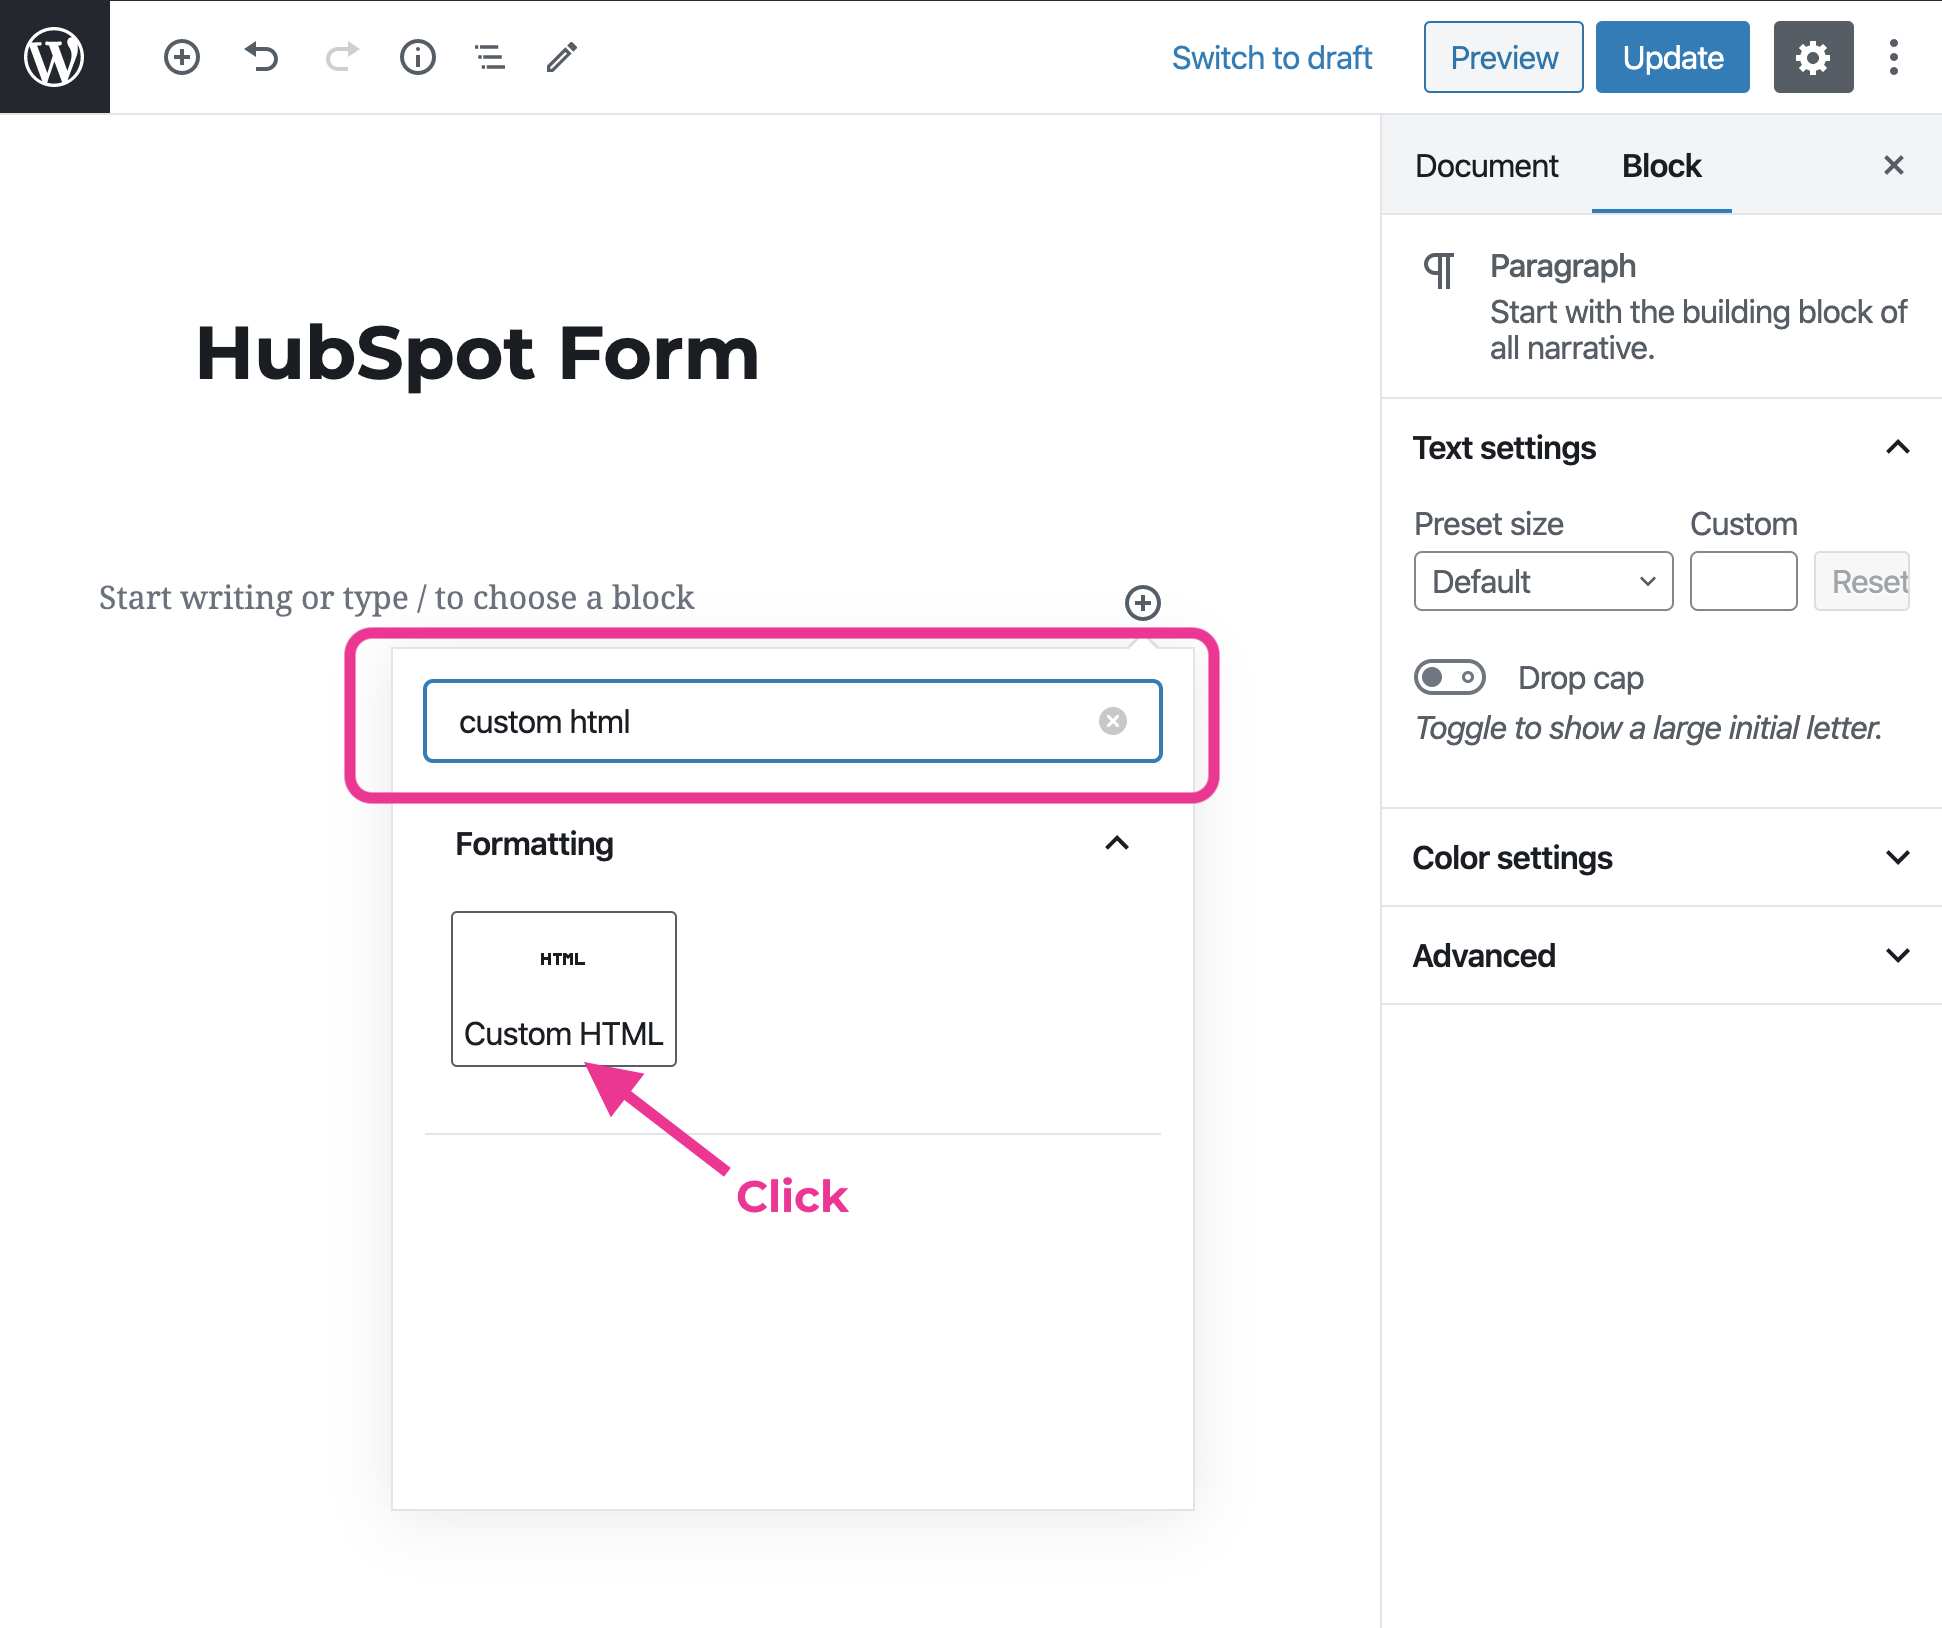
Task: Open the Preset size Default dropdown
Action: (1543, 581)
